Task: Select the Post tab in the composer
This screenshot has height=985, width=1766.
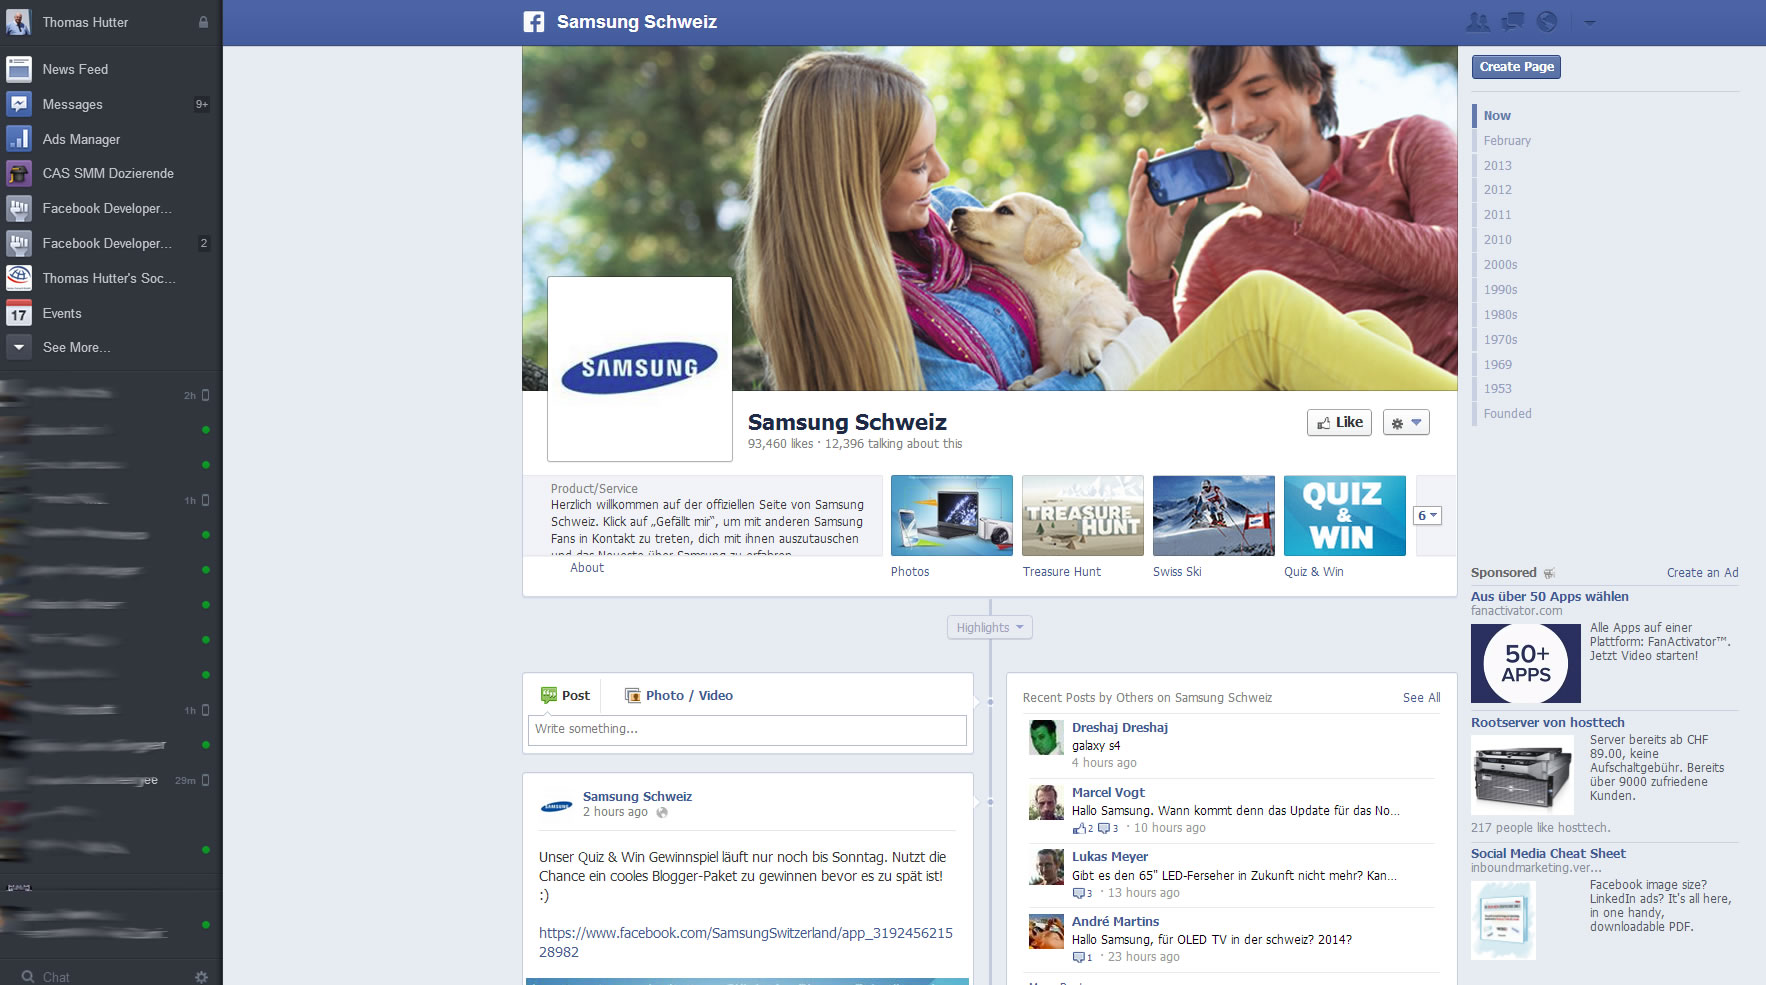Action: [565, 695]
